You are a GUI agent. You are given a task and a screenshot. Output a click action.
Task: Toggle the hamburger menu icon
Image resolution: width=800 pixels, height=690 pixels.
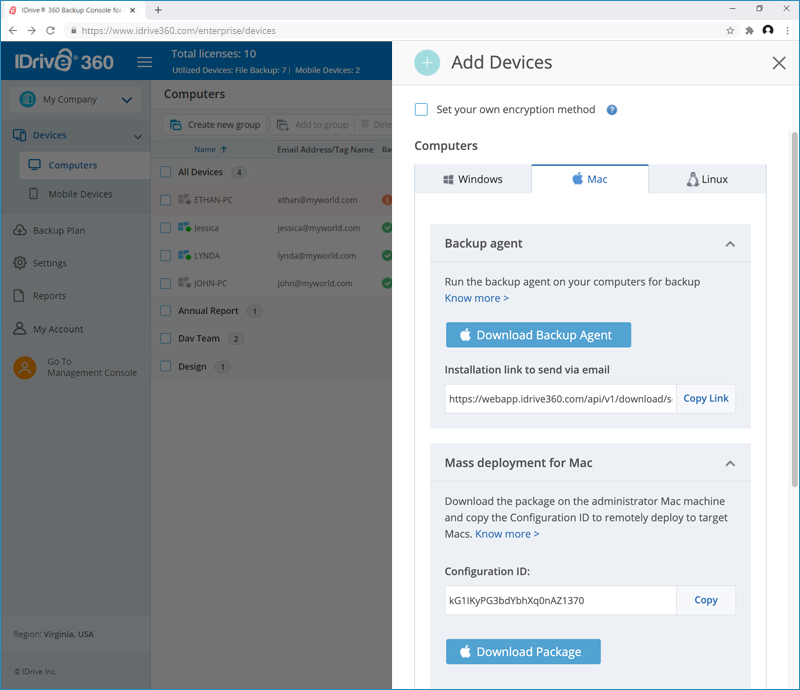click(x=144, y=62)
